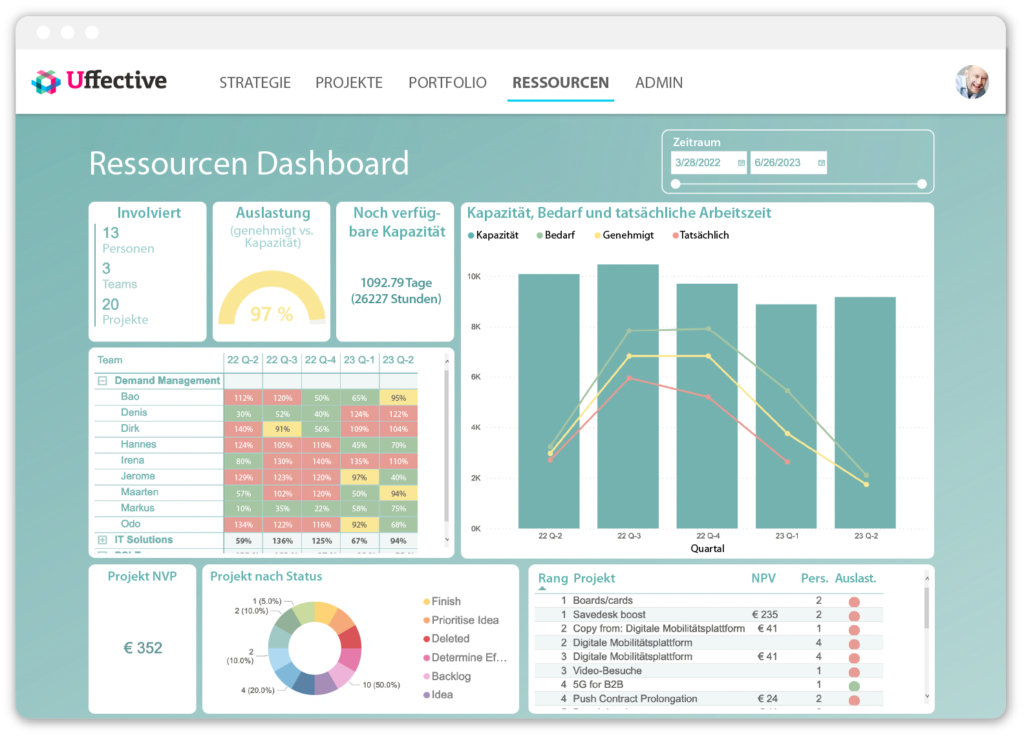Switch to the PROJEKTE tab
The width and height of the screenshot is (1024, 737).
coord(349,83)
